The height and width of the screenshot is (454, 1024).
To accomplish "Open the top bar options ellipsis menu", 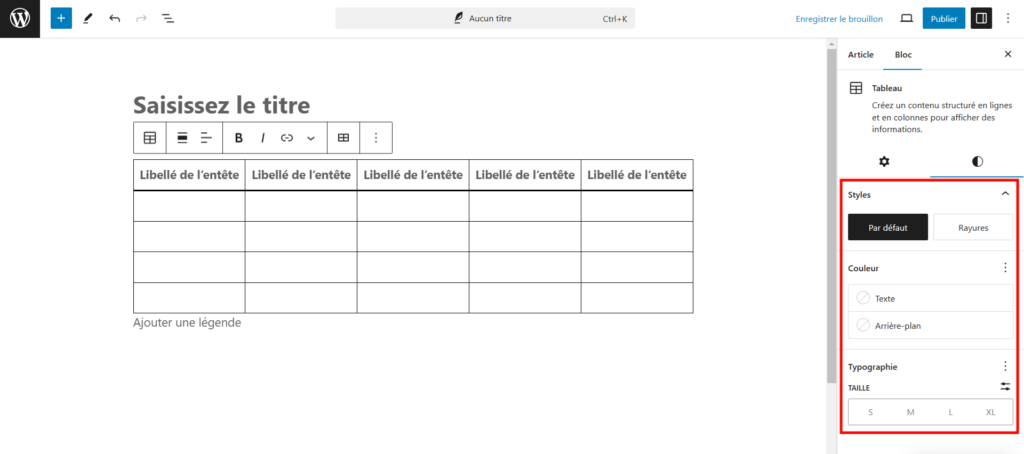I will 1008,18.
